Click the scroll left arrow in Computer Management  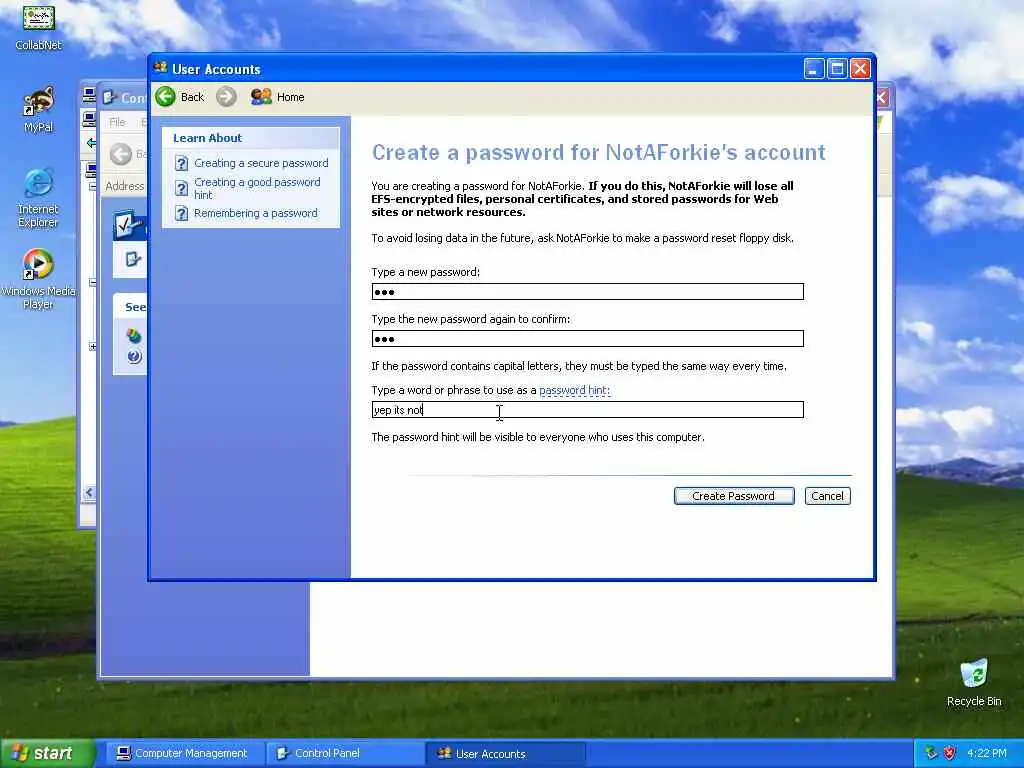coord(89,492)
